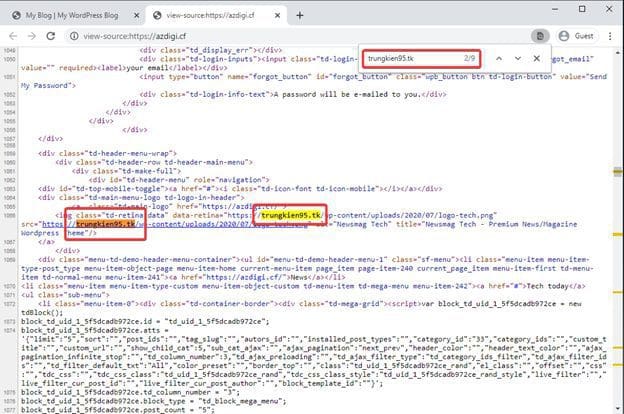Viewport: 624px width, 414px height.
Task: Open the Chrome three-dot menu
Action: (x=612, y=36)
